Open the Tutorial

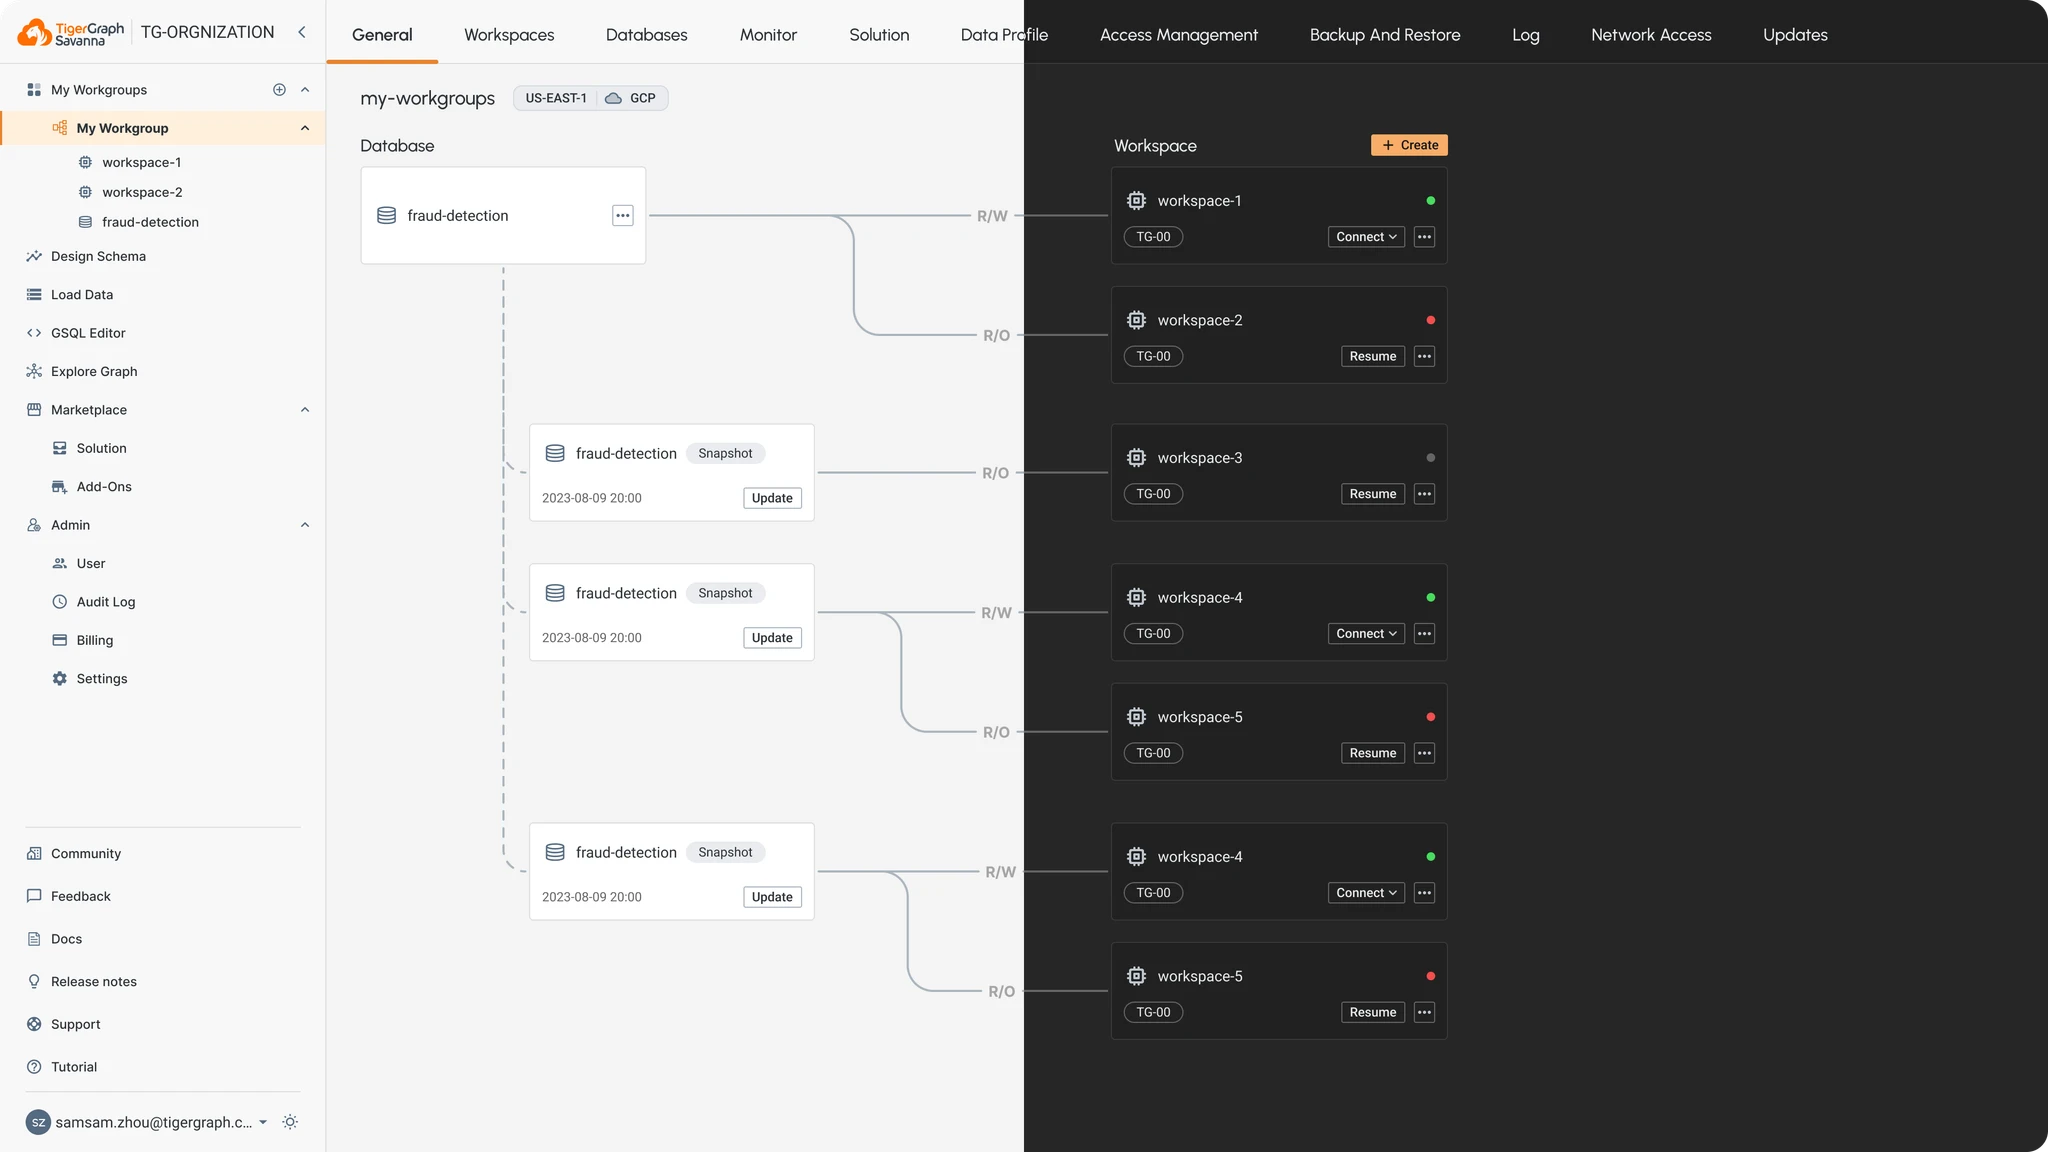(x=74, y=1067)
